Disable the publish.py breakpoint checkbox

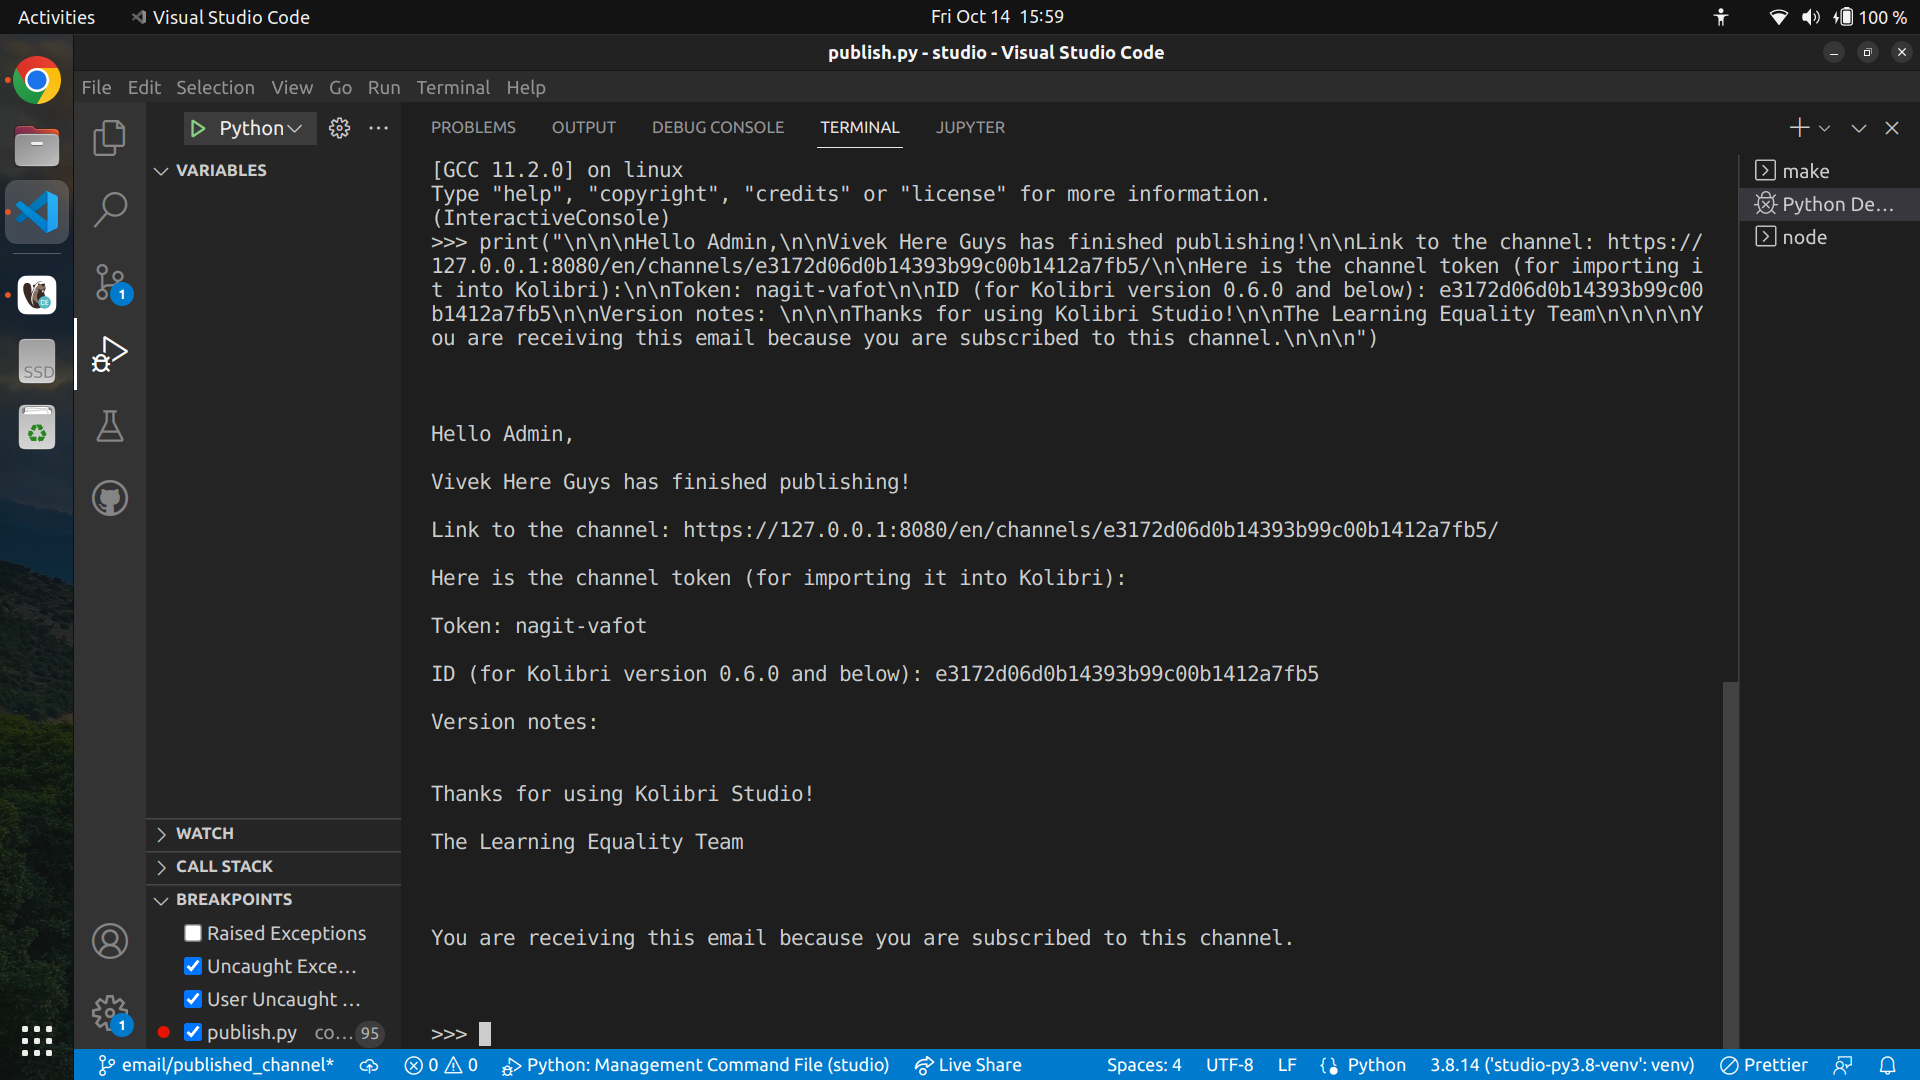(x=193, y=1032)
